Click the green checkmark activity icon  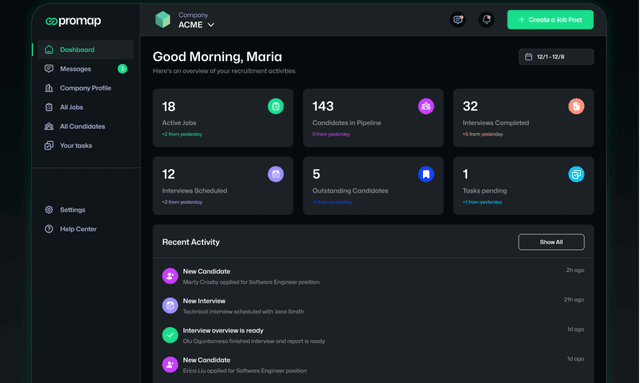click(170, 335)
